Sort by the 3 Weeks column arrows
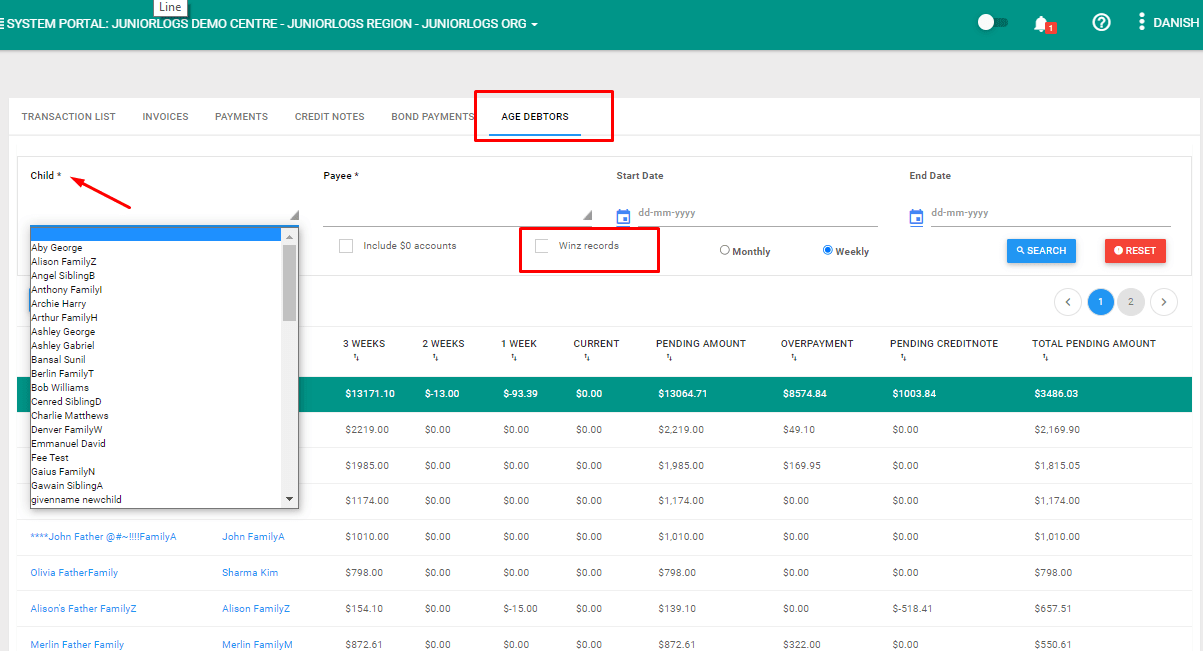1203x651 pixels. pos(356,357)
